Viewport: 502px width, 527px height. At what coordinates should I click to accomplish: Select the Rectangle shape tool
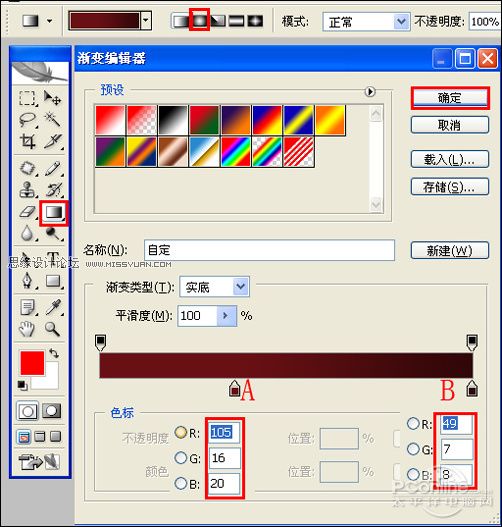point(53,281)
